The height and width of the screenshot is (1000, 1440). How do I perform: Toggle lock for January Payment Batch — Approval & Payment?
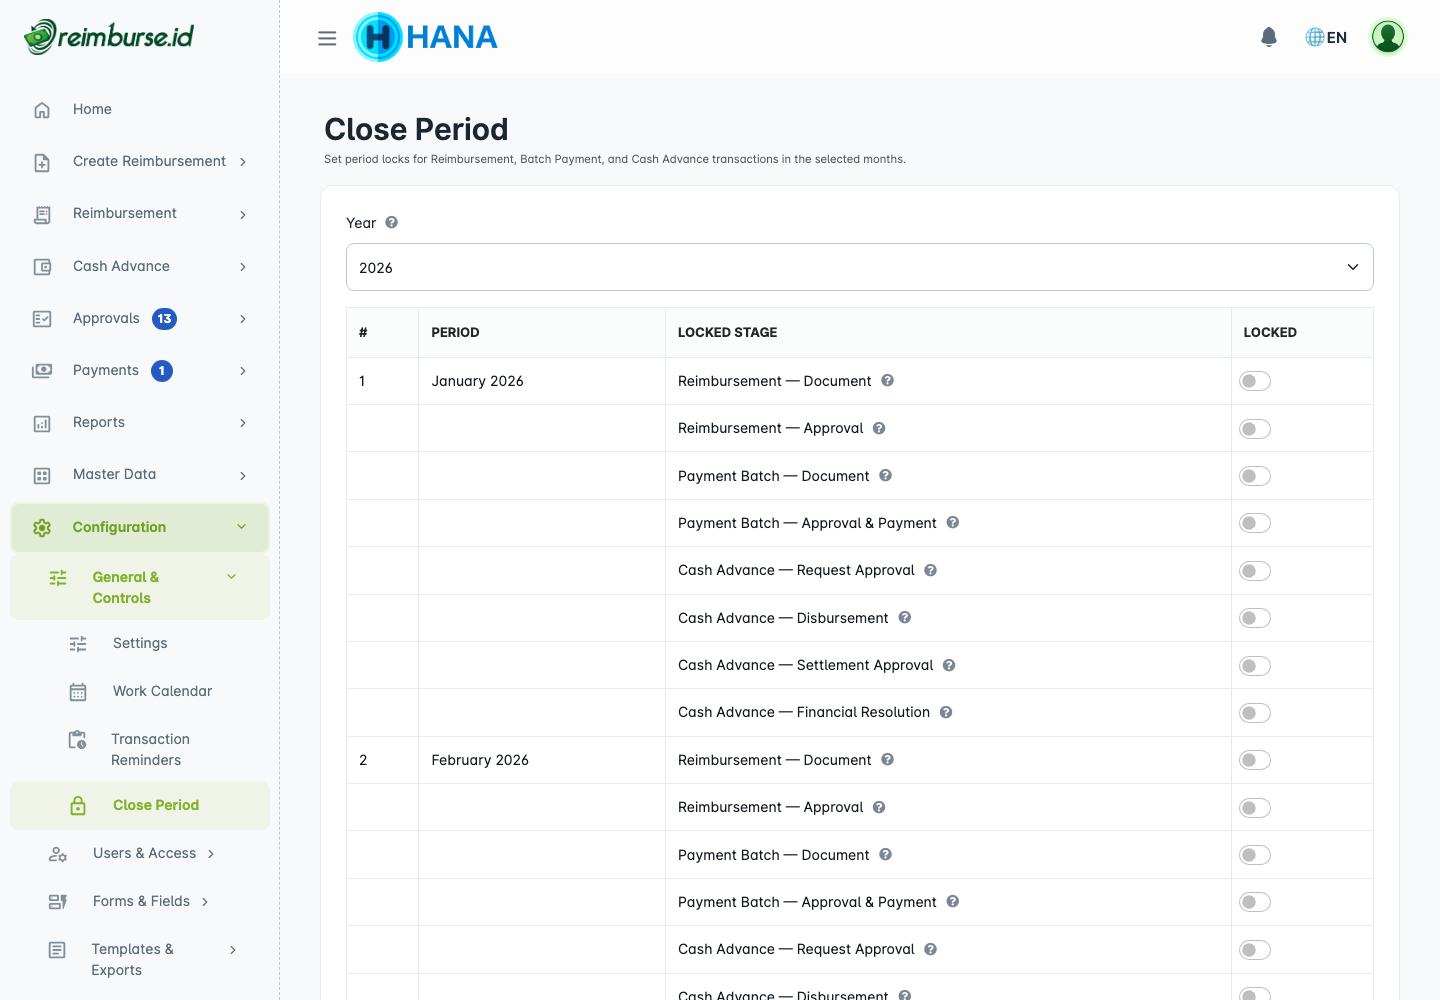1255,523
